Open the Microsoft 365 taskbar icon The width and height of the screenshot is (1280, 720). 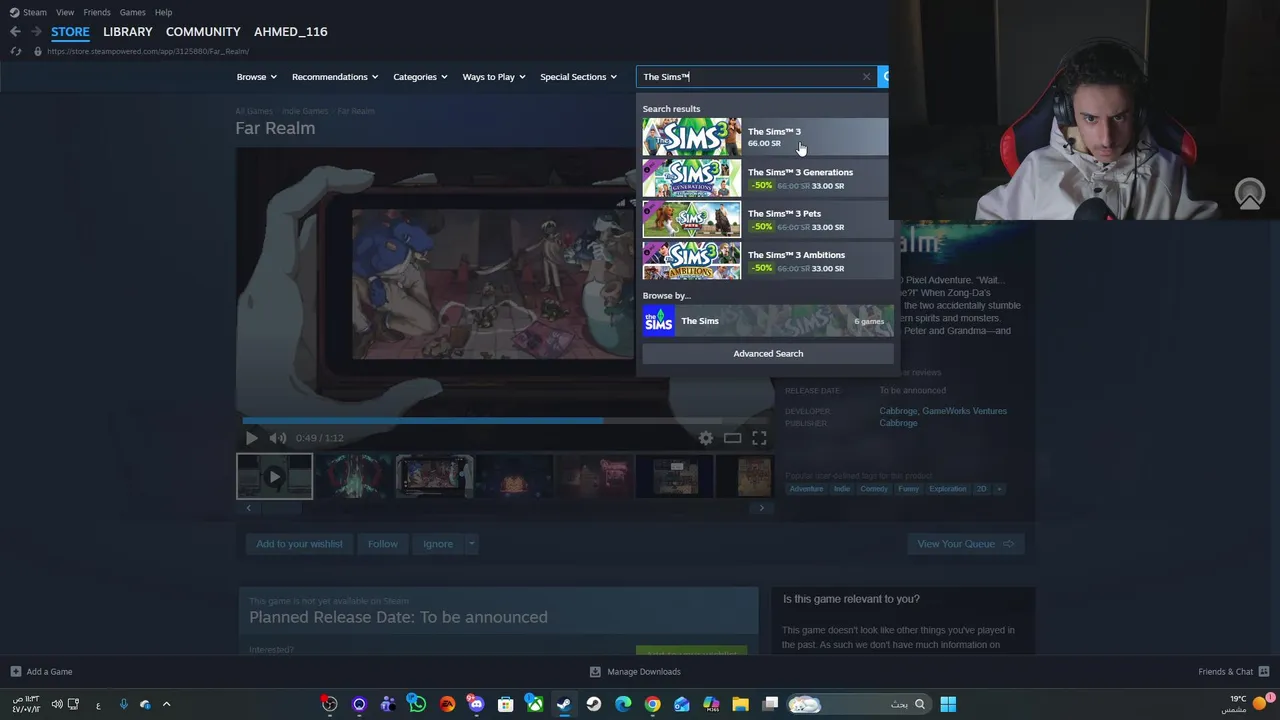pos(711,704)
